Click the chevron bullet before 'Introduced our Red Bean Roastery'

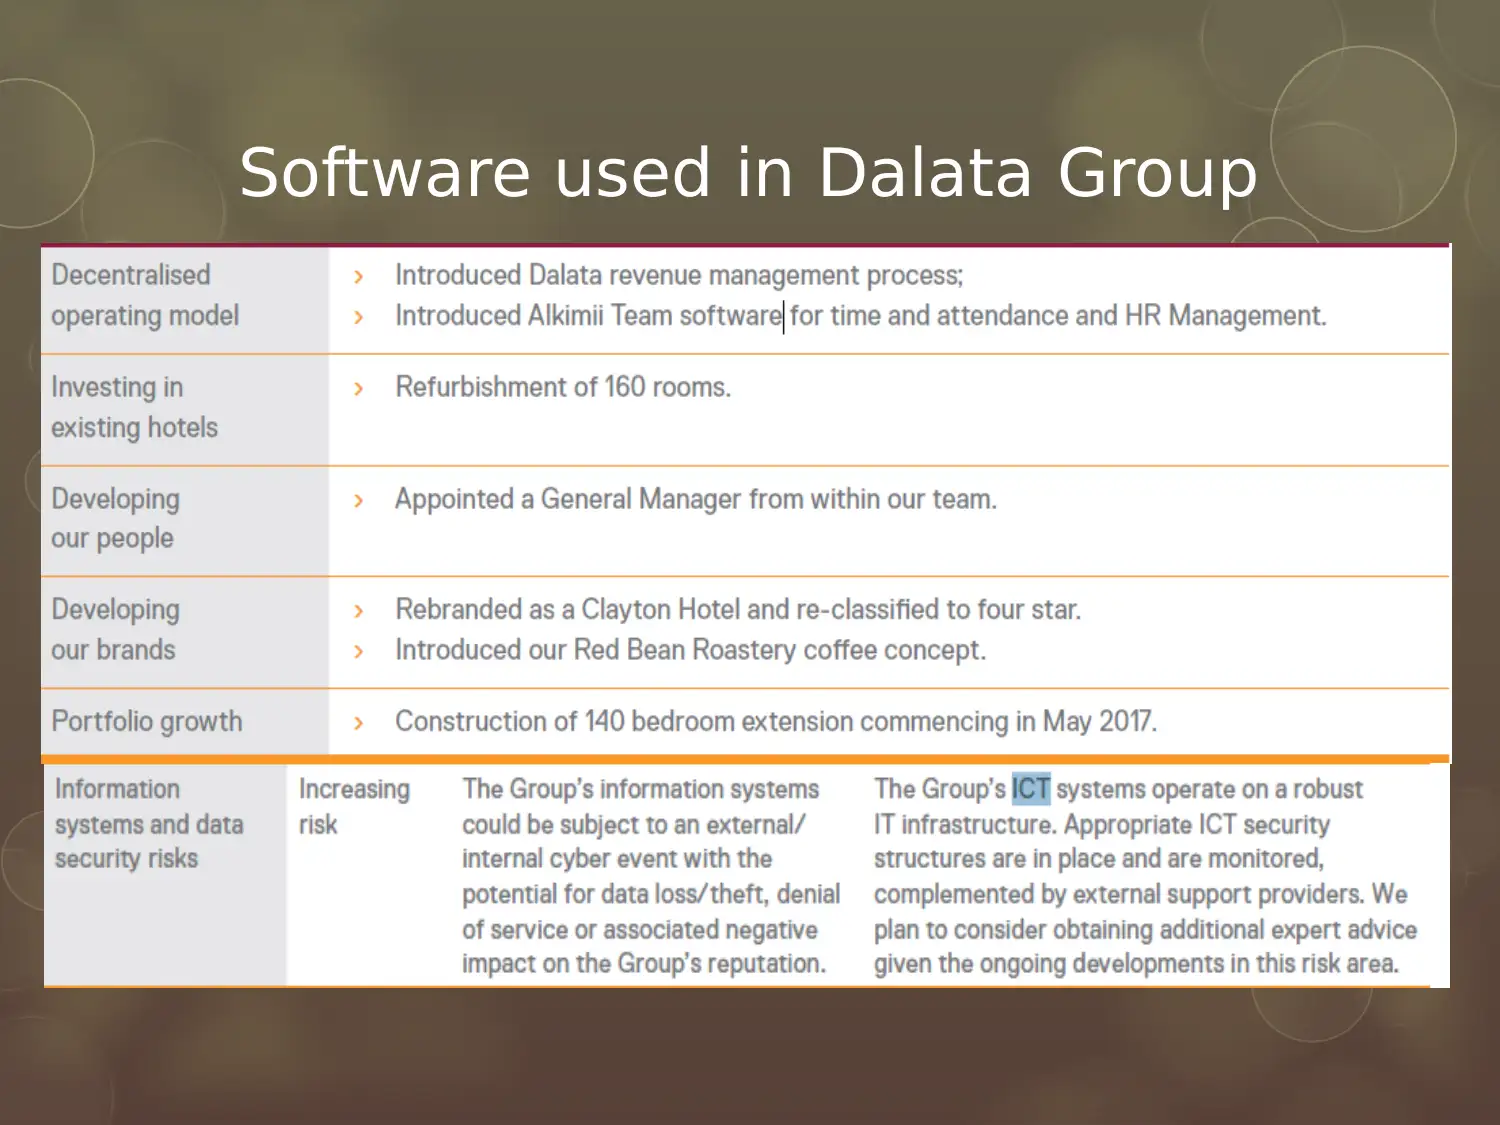tap(359, 652)
